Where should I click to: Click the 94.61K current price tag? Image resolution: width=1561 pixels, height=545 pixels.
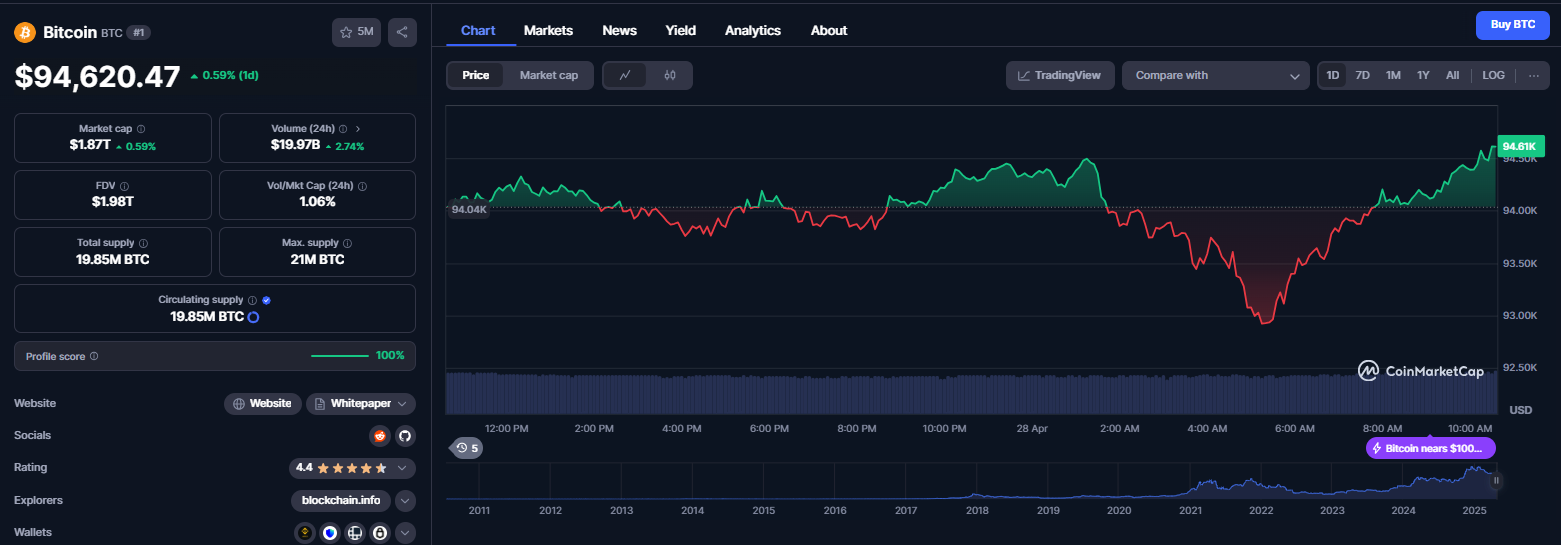(x=1521, y=146)
